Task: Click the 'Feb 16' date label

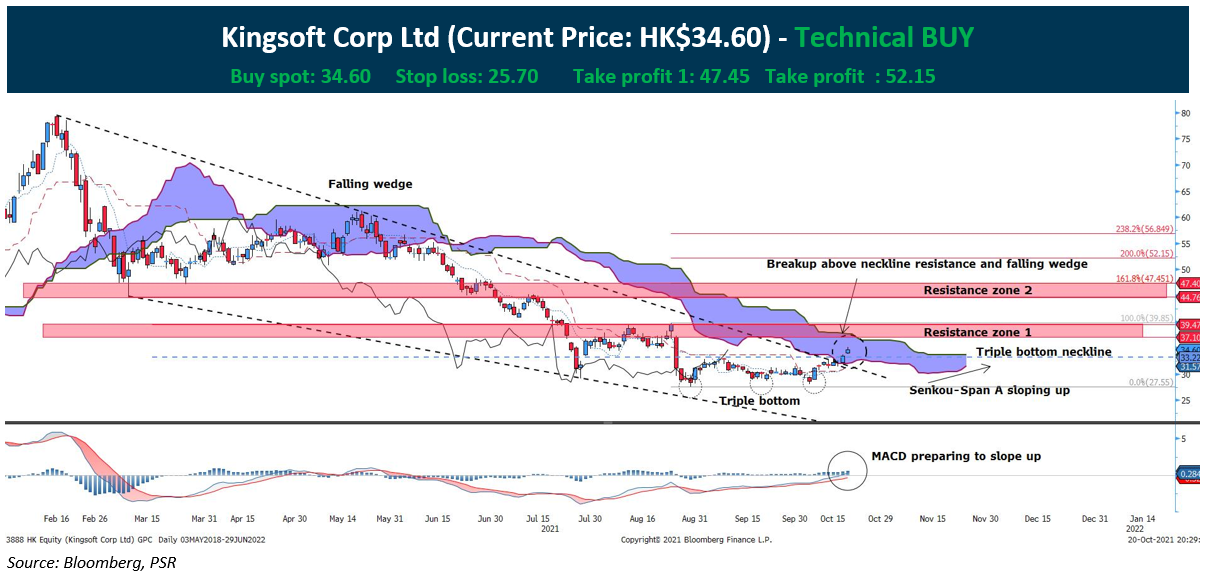Action: 55,520
